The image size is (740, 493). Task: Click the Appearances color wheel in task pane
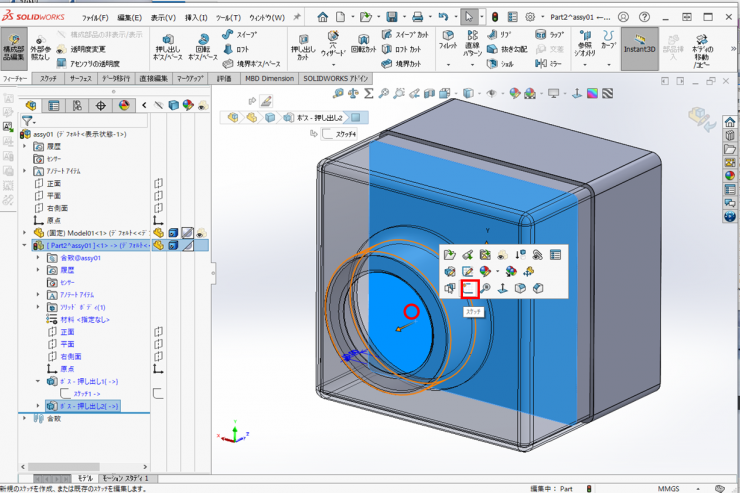[730, 177]
